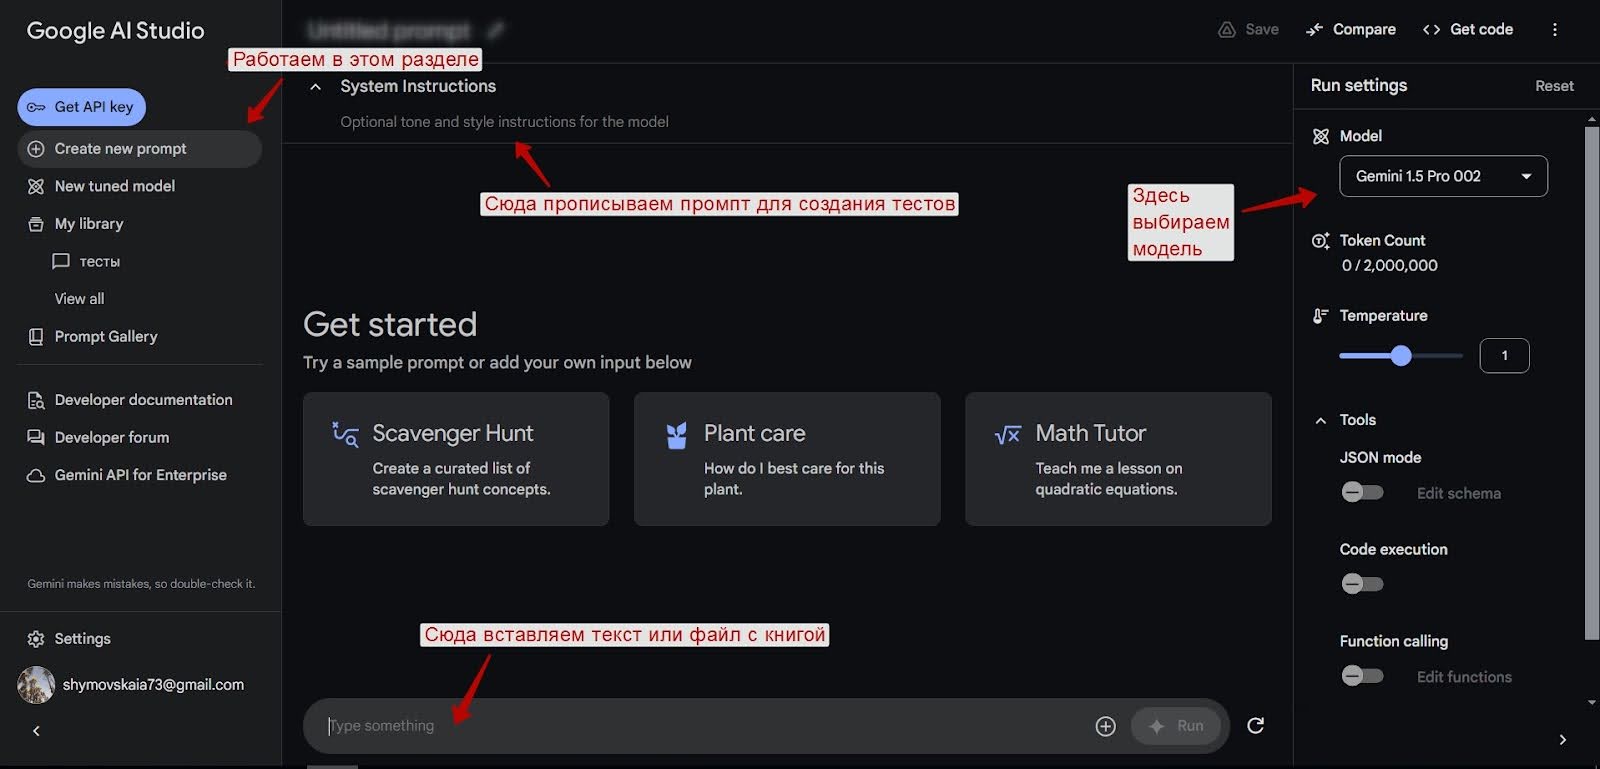This screenshot has width=1600, height=769.
Task: Click the My library icon
Action: click(x=36, y=224)
